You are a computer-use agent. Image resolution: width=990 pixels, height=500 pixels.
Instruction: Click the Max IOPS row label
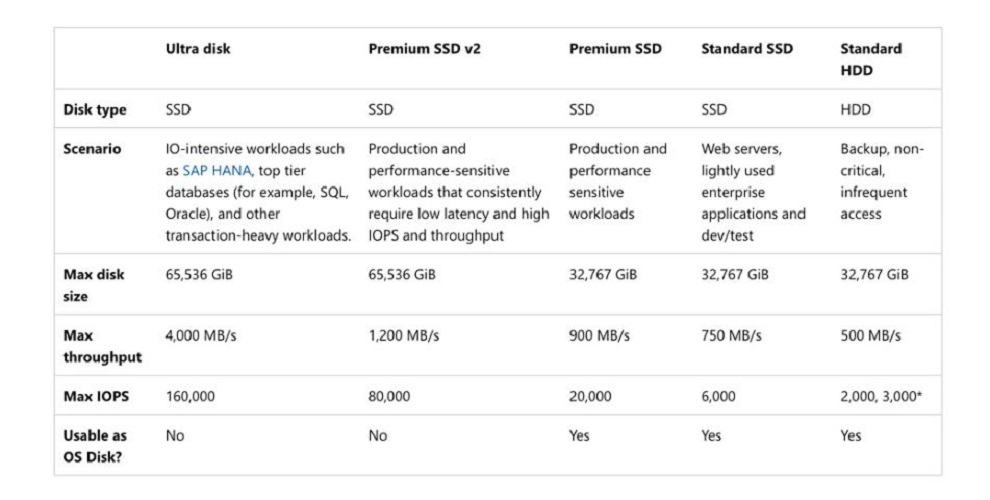coord(96,396)
